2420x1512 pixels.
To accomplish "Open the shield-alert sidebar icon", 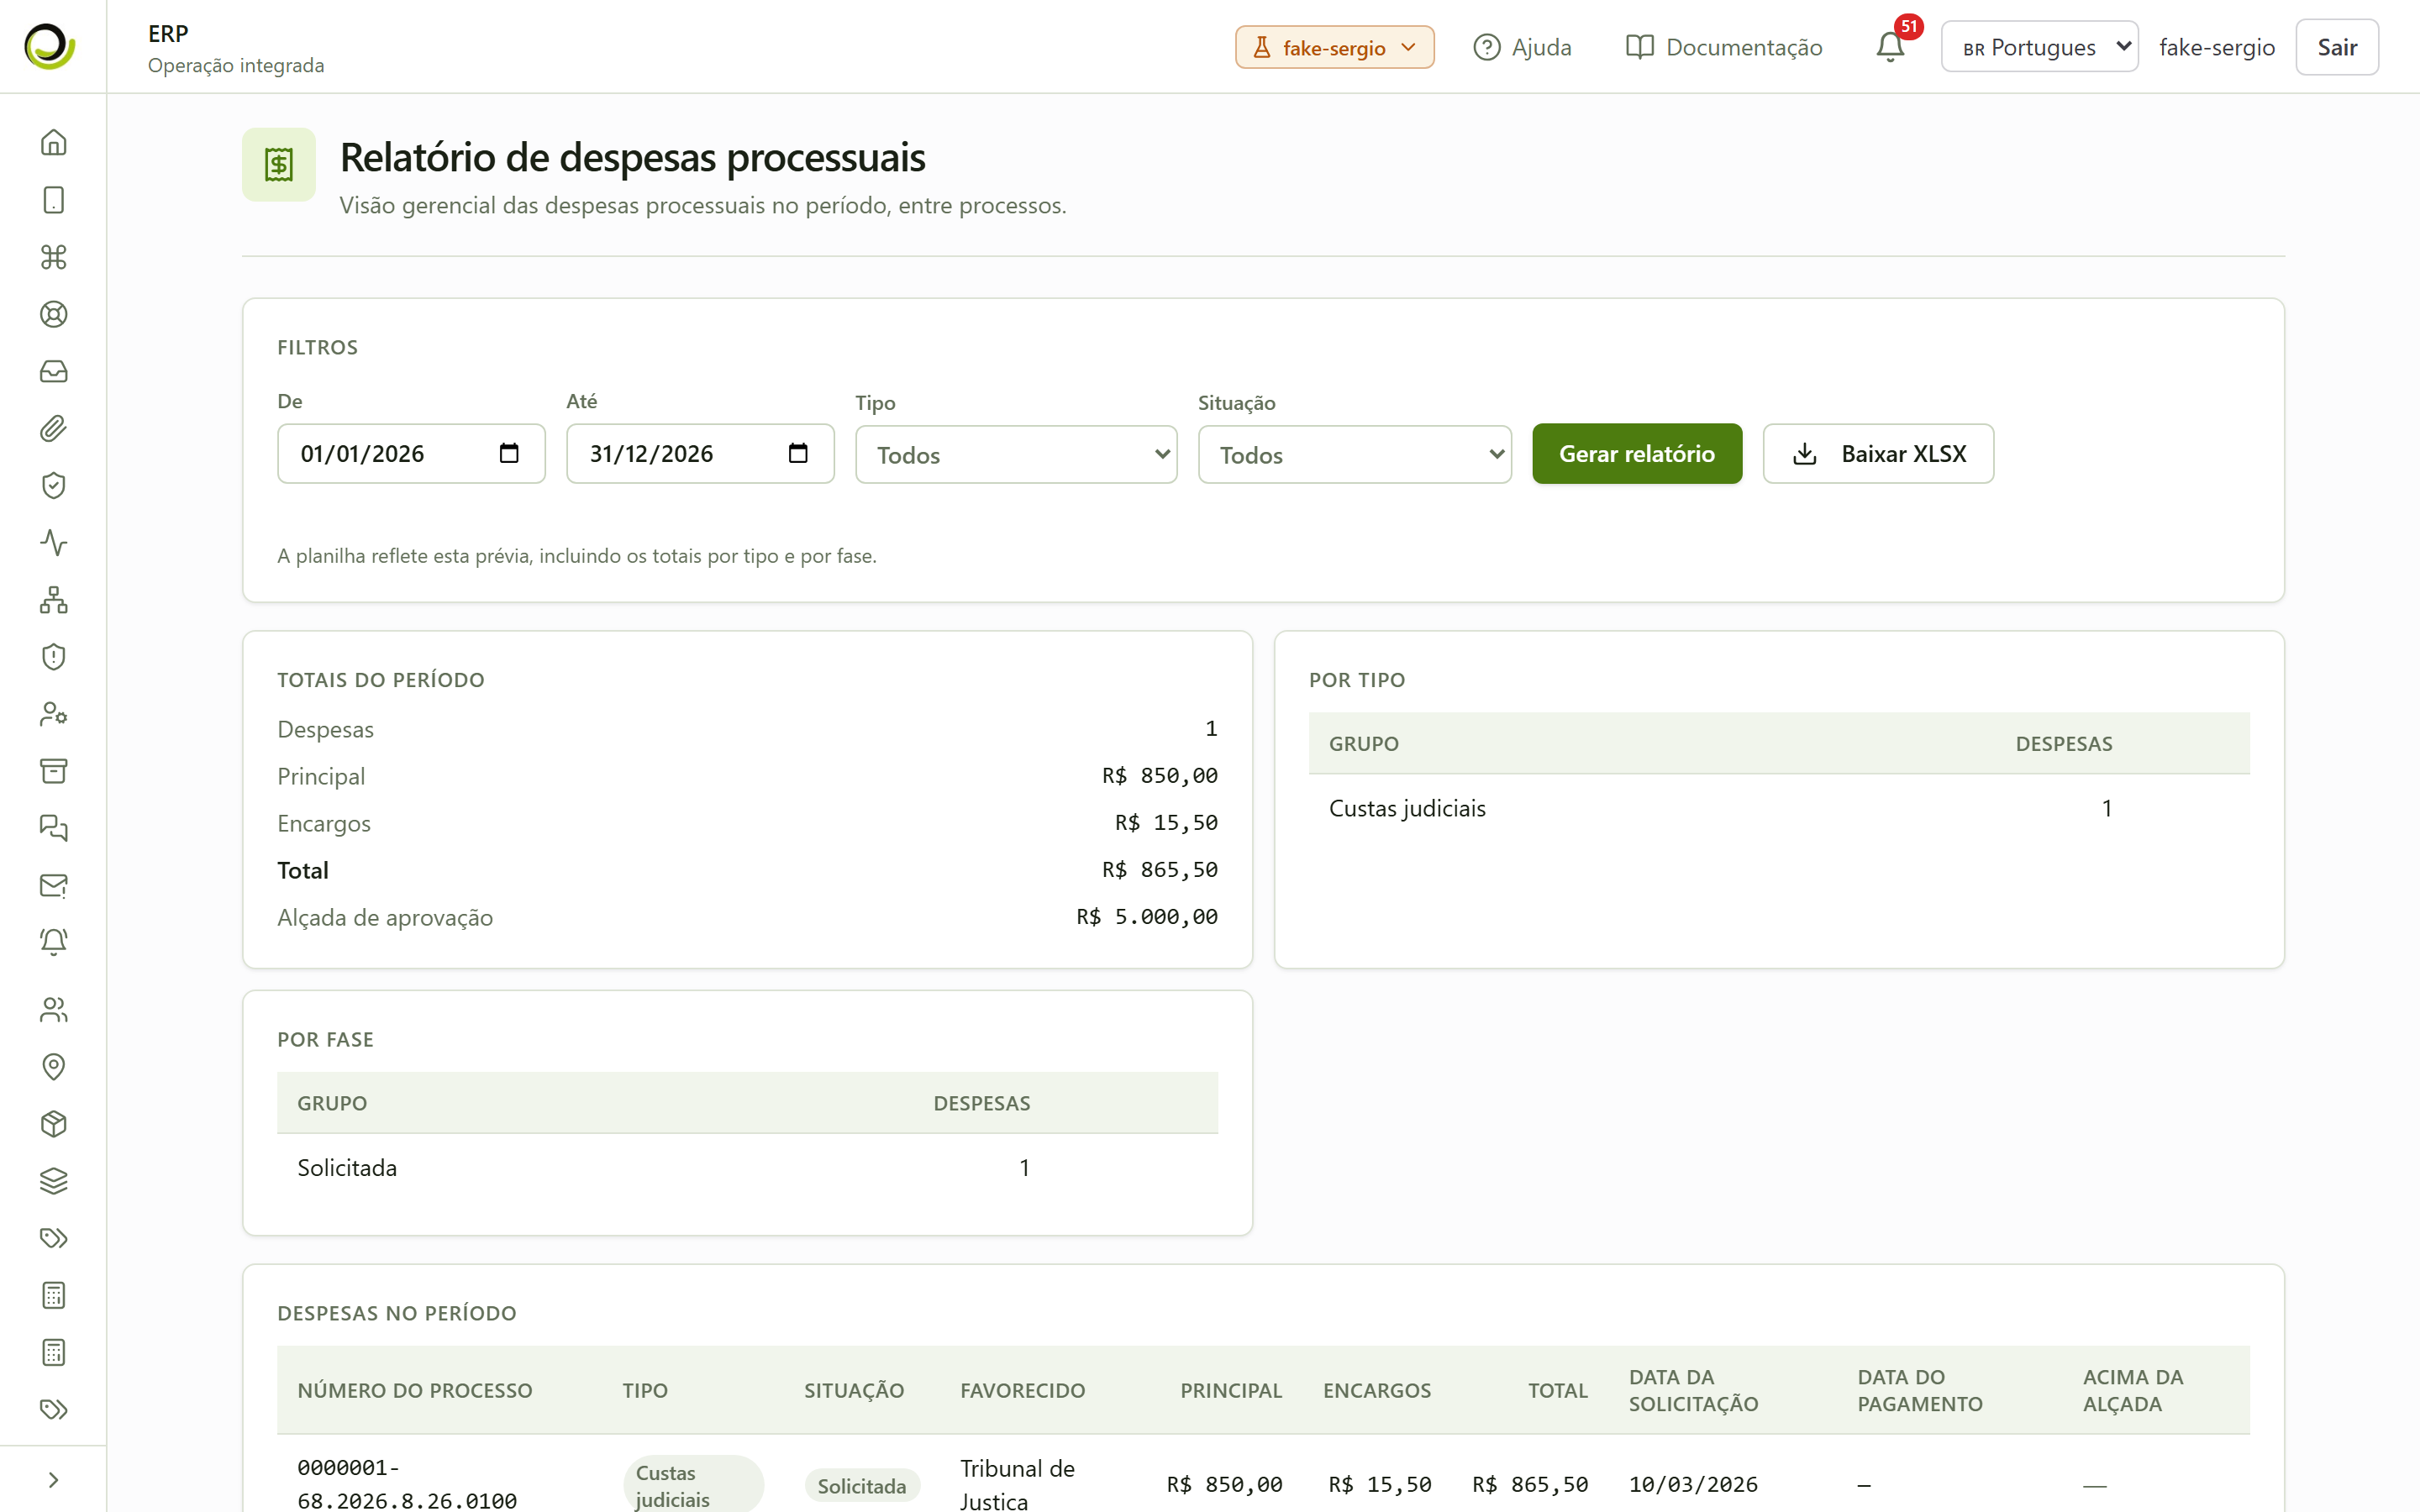I will (x=53, y=657).
